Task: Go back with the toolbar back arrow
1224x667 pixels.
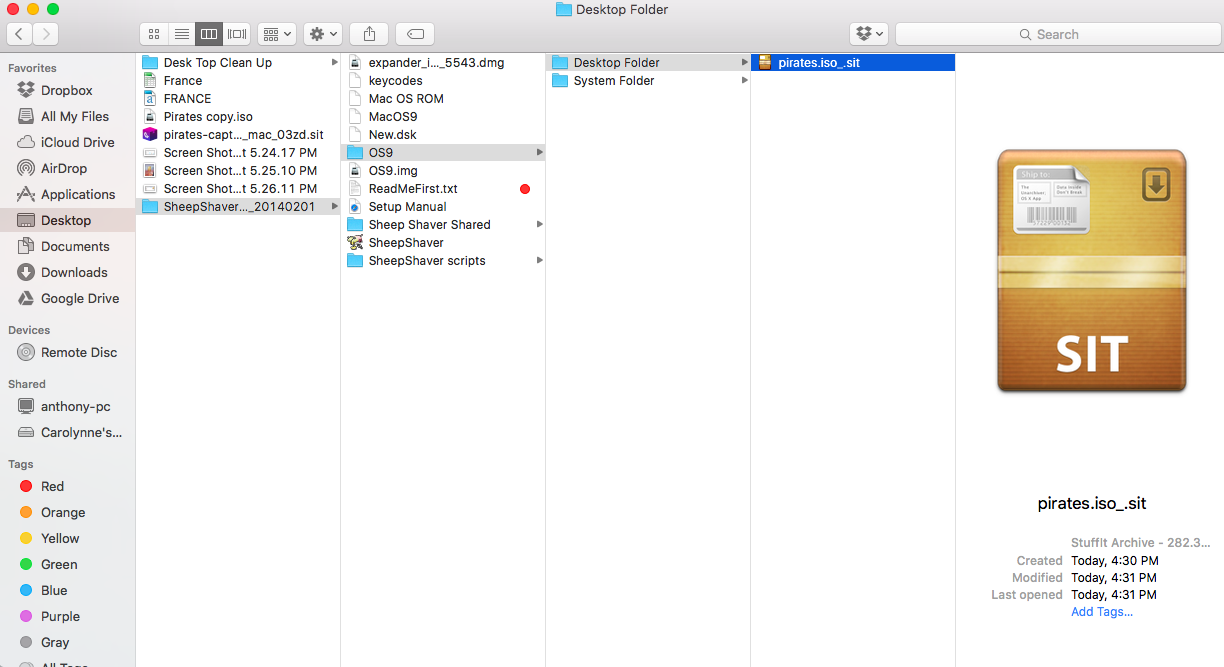Action: tap(20, 34)
